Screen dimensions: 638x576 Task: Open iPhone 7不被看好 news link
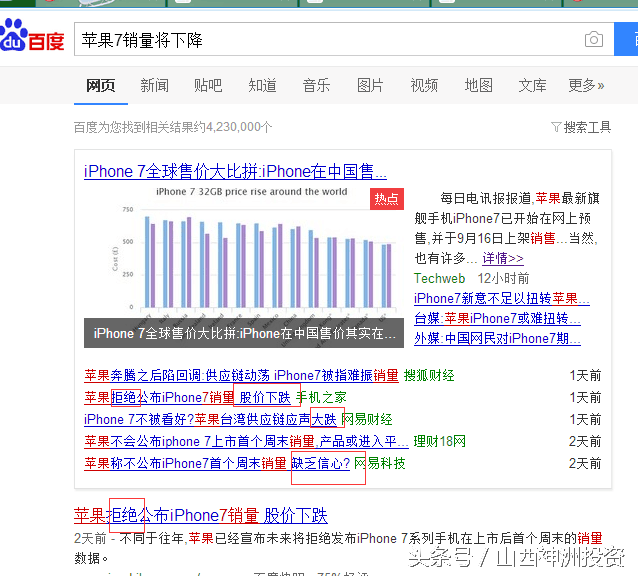[x=210, y=419]
